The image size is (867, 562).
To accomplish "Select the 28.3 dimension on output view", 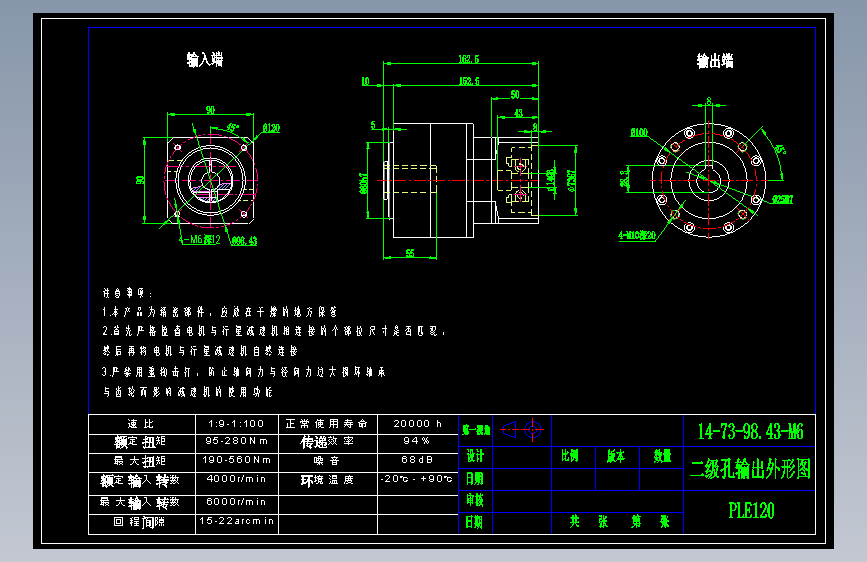I will [624, 179].
